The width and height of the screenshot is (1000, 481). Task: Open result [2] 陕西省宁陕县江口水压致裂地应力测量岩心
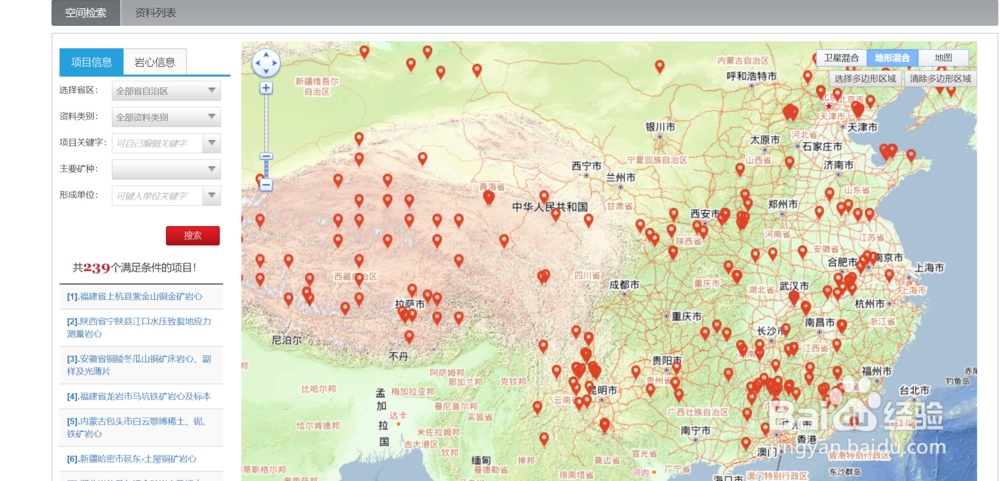point(141,327)
